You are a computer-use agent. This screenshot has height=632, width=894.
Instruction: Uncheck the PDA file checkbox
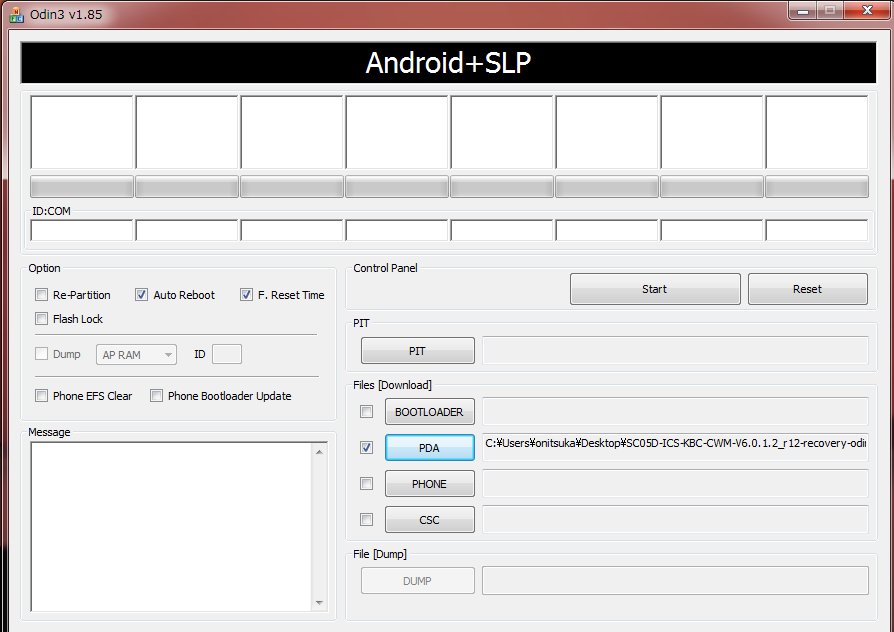tap(367, 448)
